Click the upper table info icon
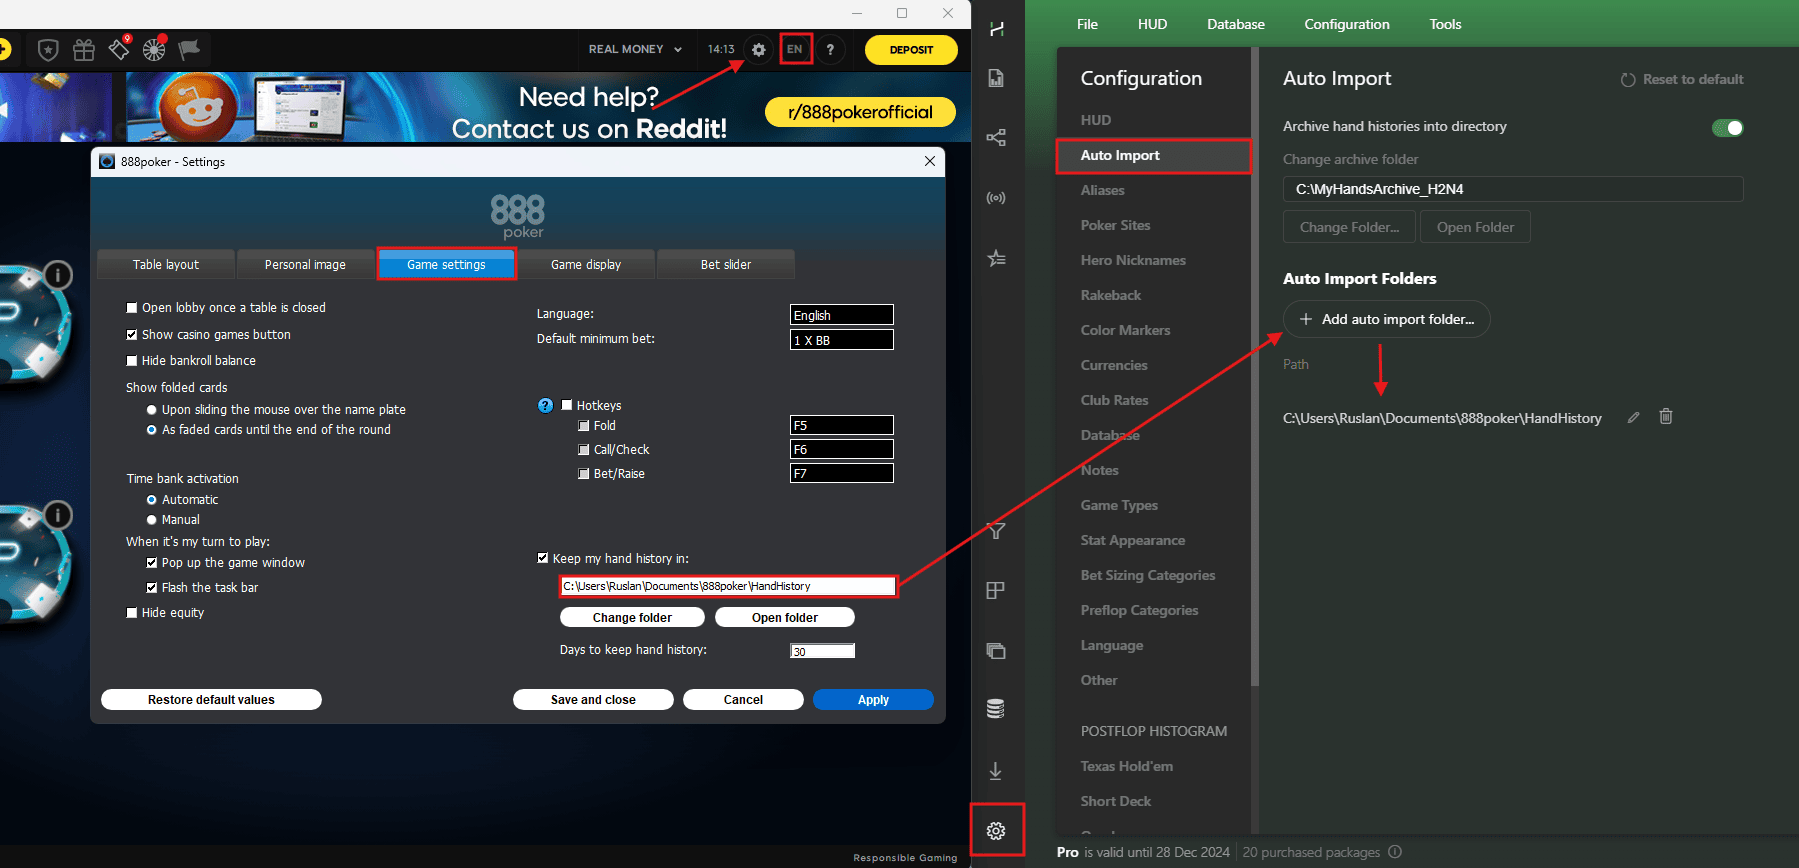This screenshot has height=868, width=1799. [x=58, y=274]
